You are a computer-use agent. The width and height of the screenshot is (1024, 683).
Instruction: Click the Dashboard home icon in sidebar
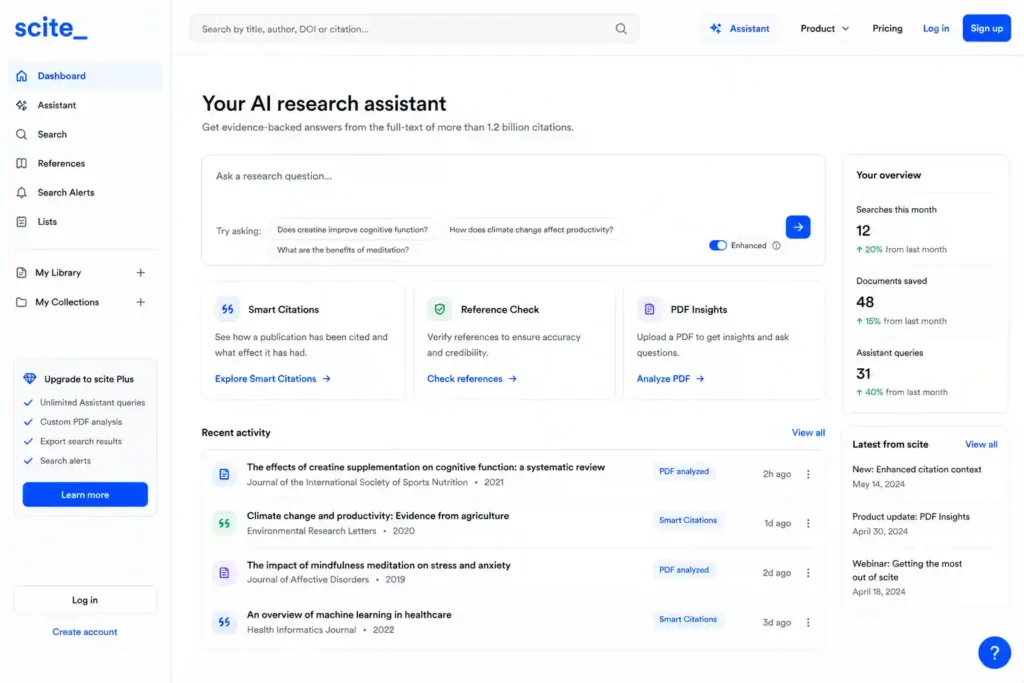click(22, 76)
